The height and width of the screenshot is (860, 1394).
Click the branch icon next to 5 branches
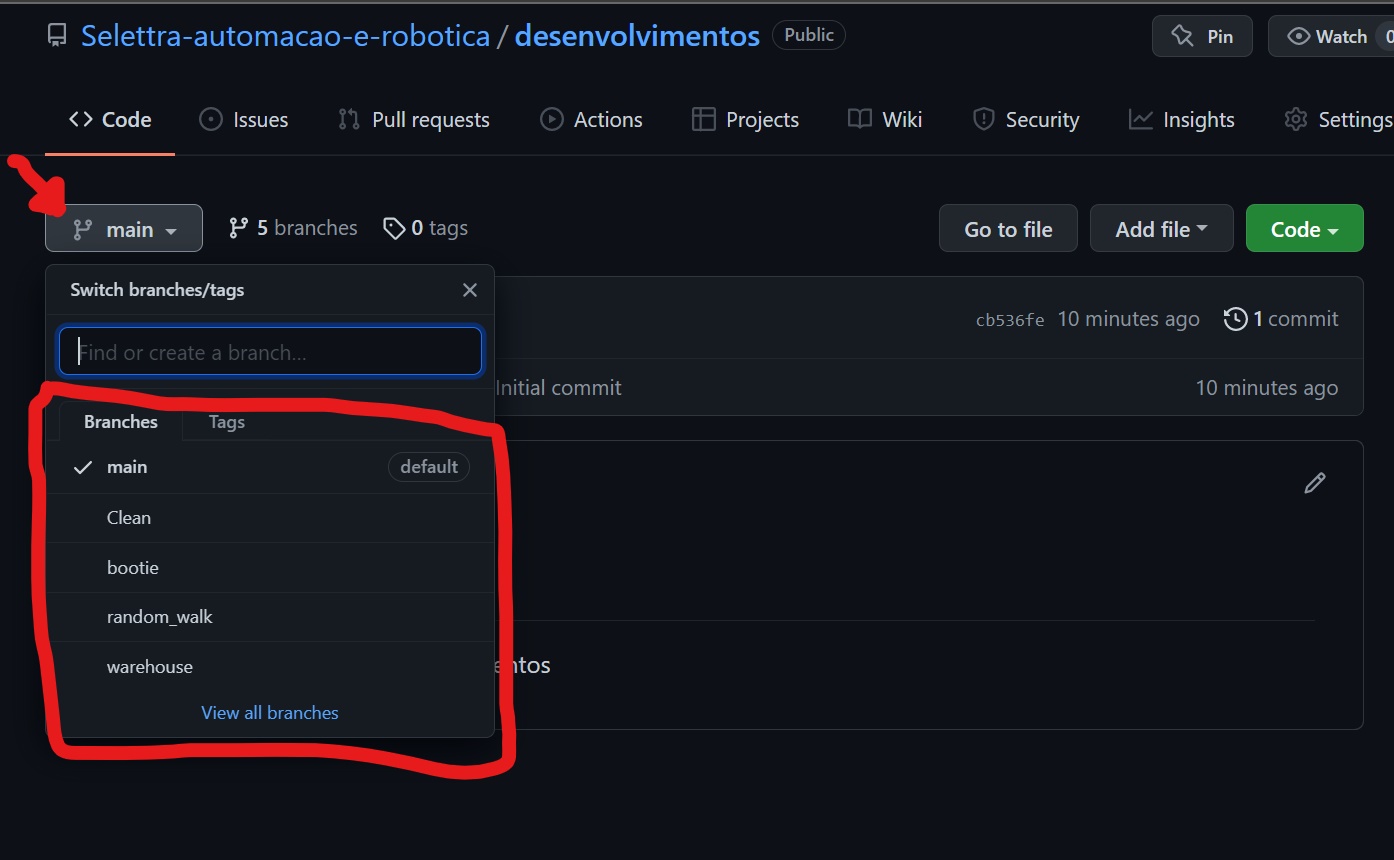point(237,228)
